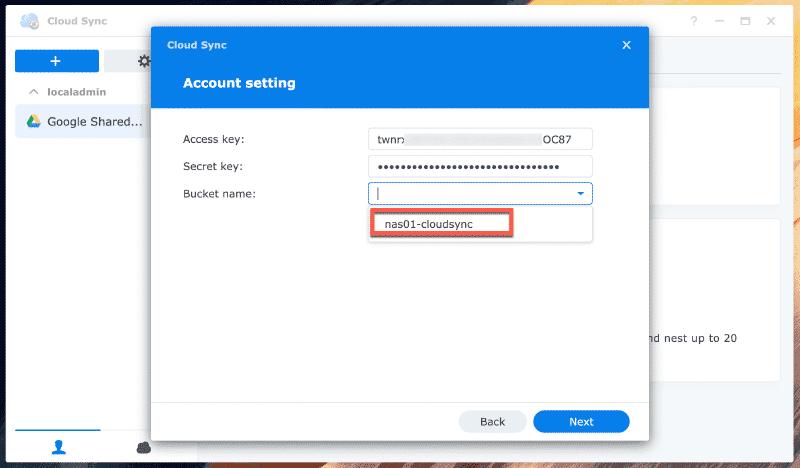800x468 pixels.
Task: Click the Back button
Action: tap(492, 421)
